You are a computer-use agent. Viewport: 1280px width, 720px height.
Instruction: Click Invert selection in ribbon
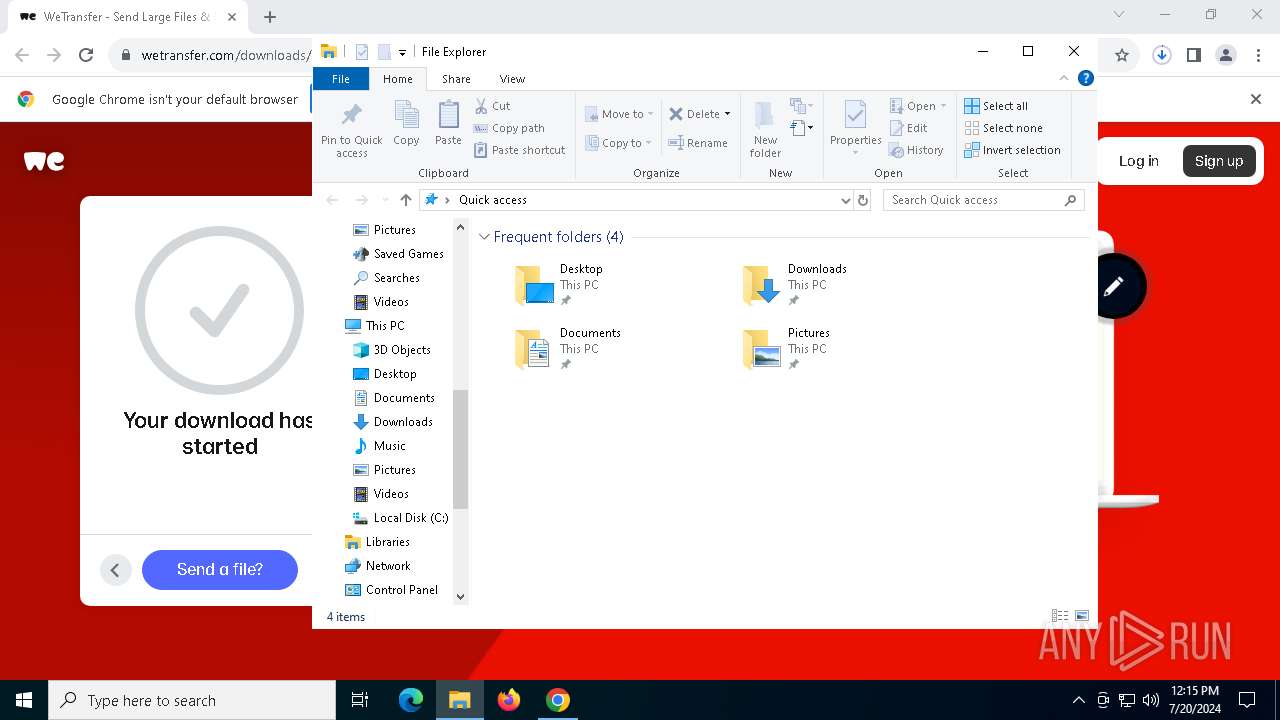[1012, 150]
